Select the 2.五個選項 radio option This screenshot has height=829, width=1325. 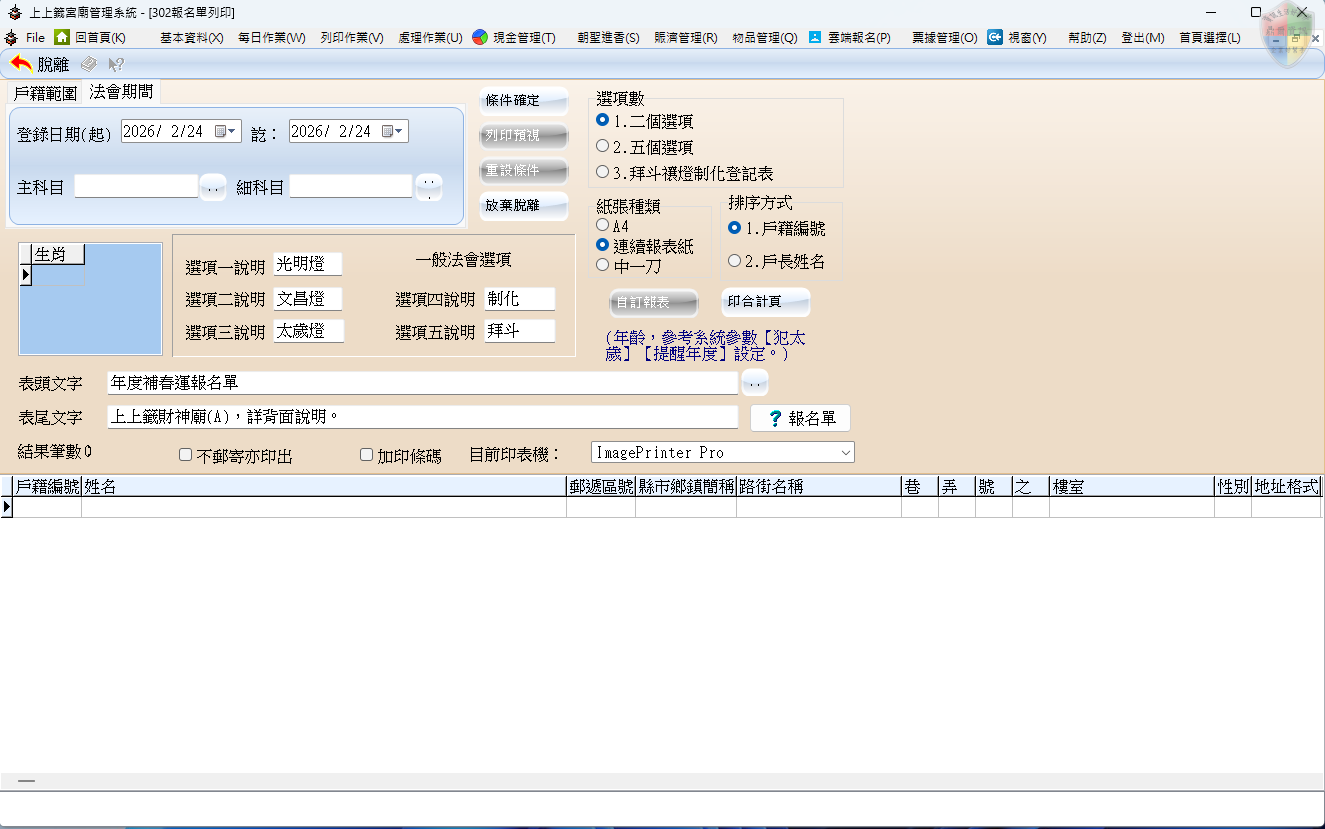point(603,147)
